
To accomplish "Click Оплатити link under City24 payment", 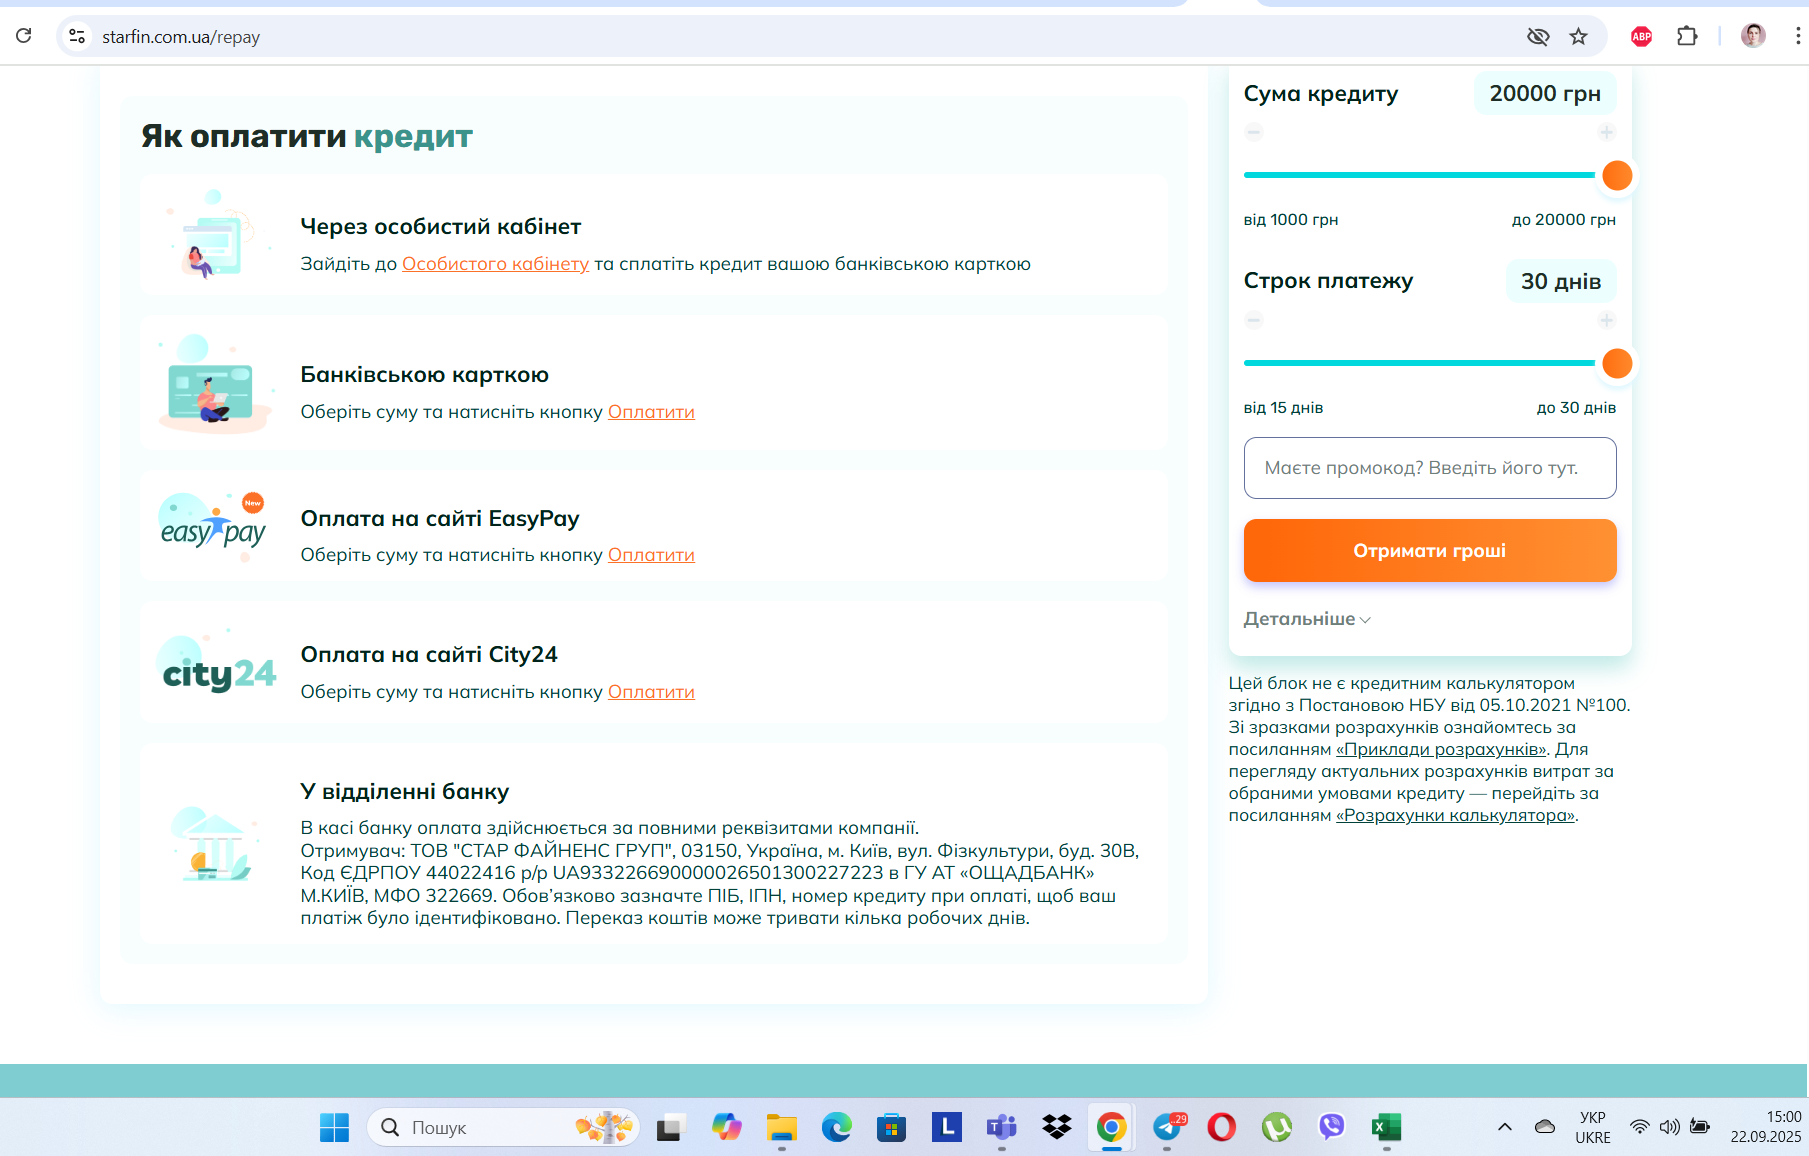I will point(651,692).
